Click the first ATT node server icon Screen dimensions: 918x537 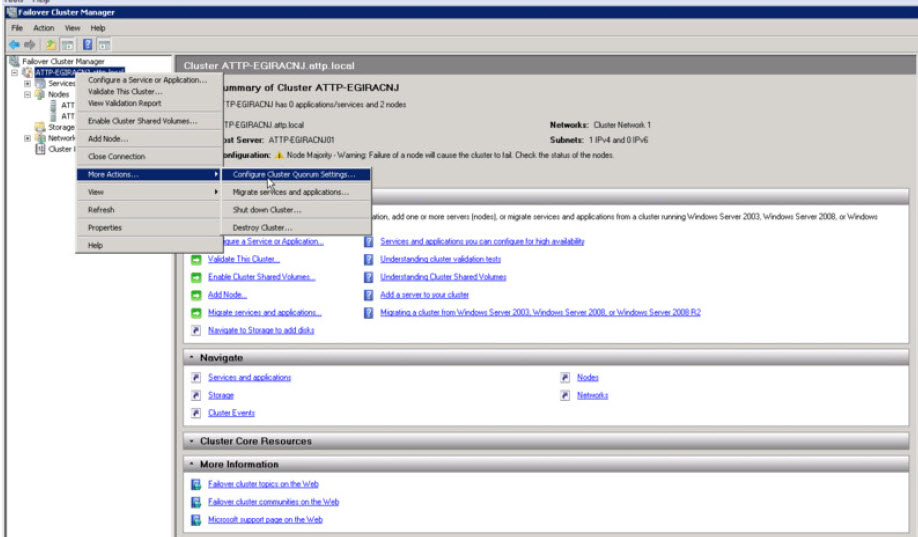point(53,105)
